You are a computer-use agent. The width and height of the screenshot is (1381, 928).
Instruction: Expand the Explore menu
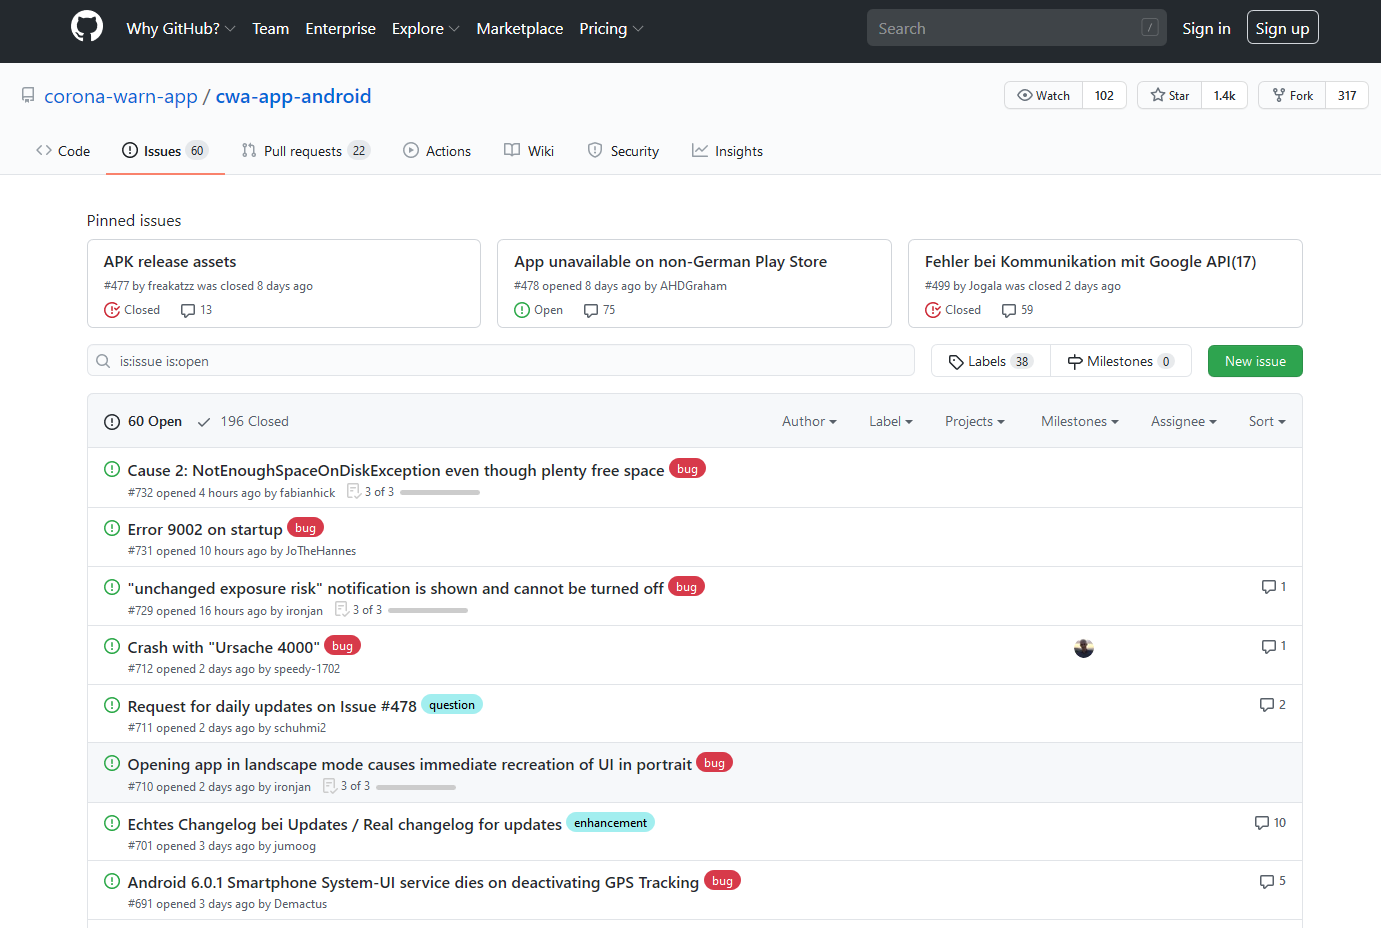coord(426,28)
